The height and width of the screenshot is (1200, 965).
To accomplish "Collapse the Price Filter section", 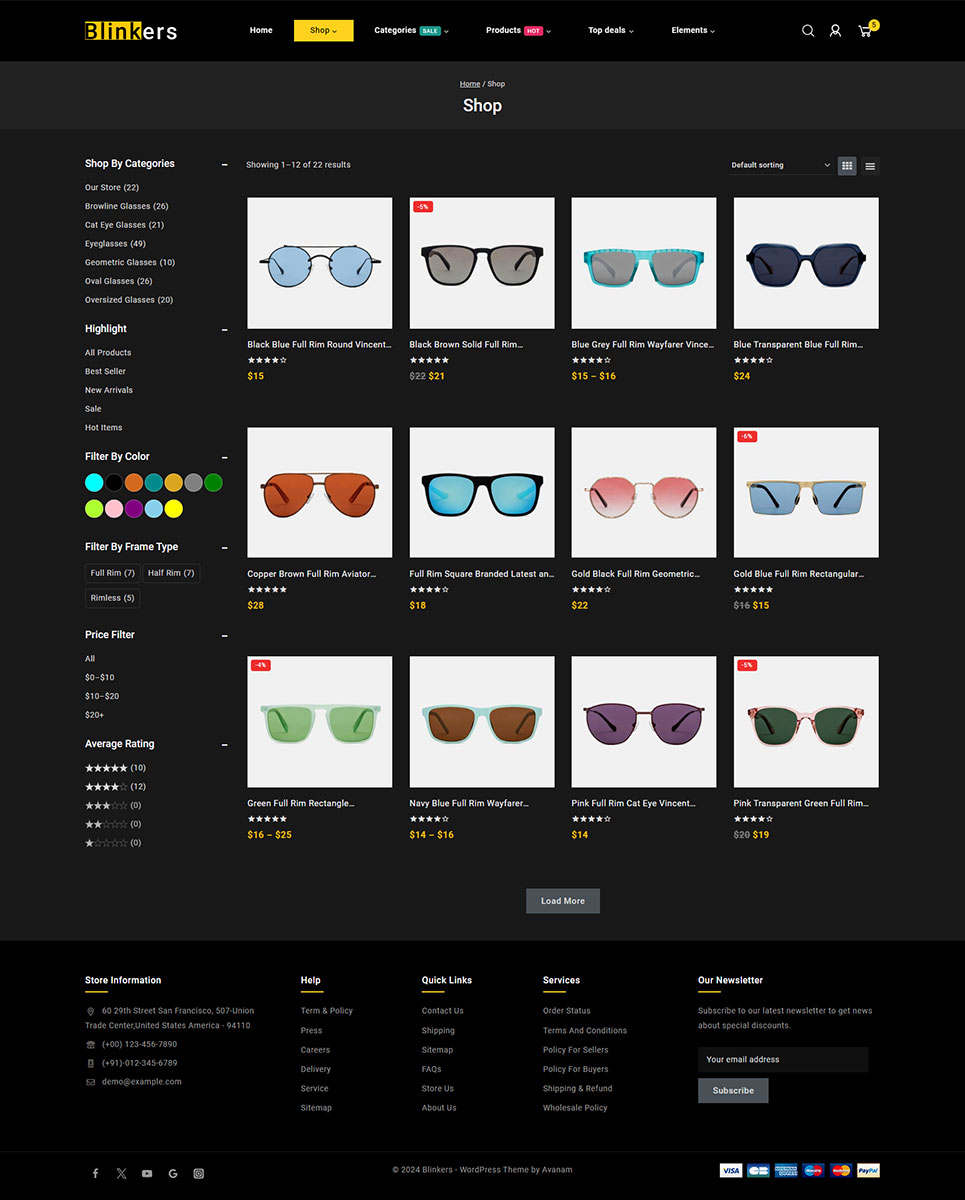I will click(x=224, y=636).
